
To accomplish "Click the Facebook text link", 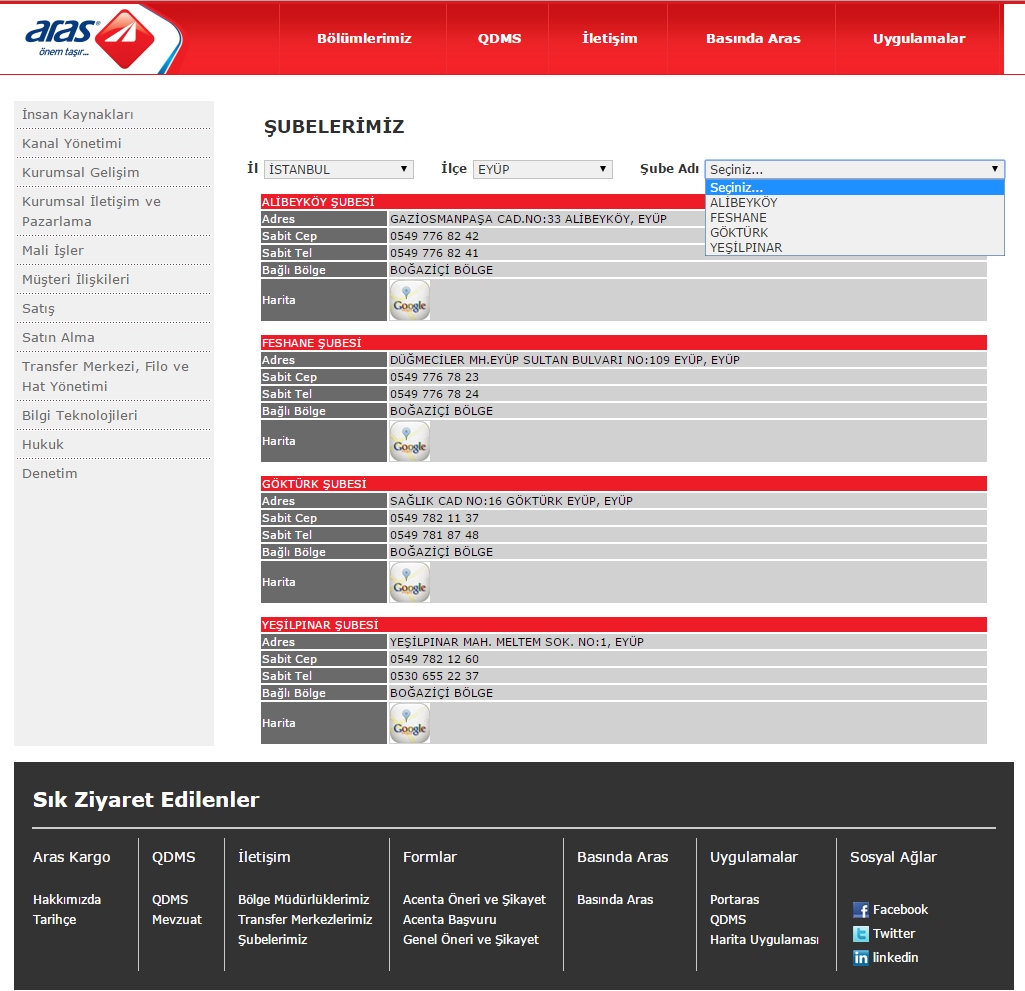I will point(900,910).
